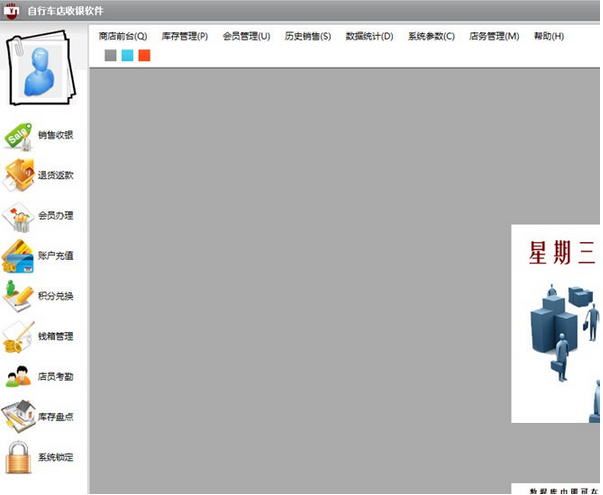Open the 会员管理(U) menu
Image resolution: width=603 pixels, height=495 pixels.
pyautogui.click(x=247, y=36)
